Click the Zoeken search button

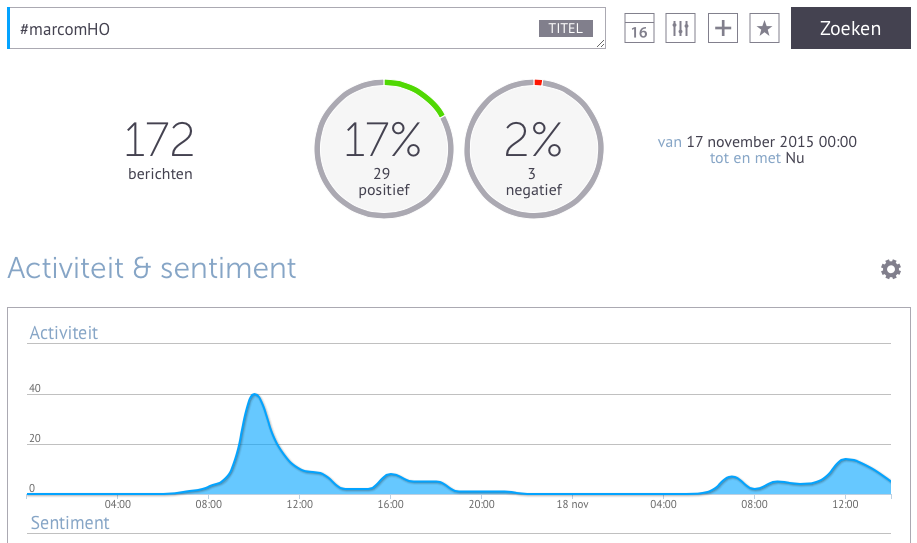pyautogui.click(x=850, y=28)
